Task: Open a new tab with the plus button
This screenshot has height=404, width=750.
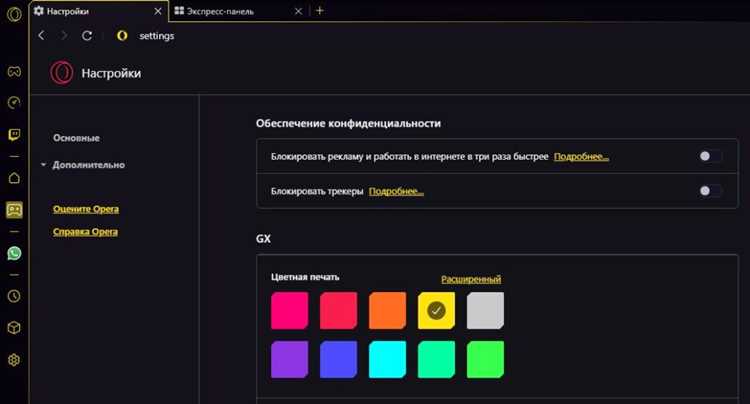Action: pos(320,11)
